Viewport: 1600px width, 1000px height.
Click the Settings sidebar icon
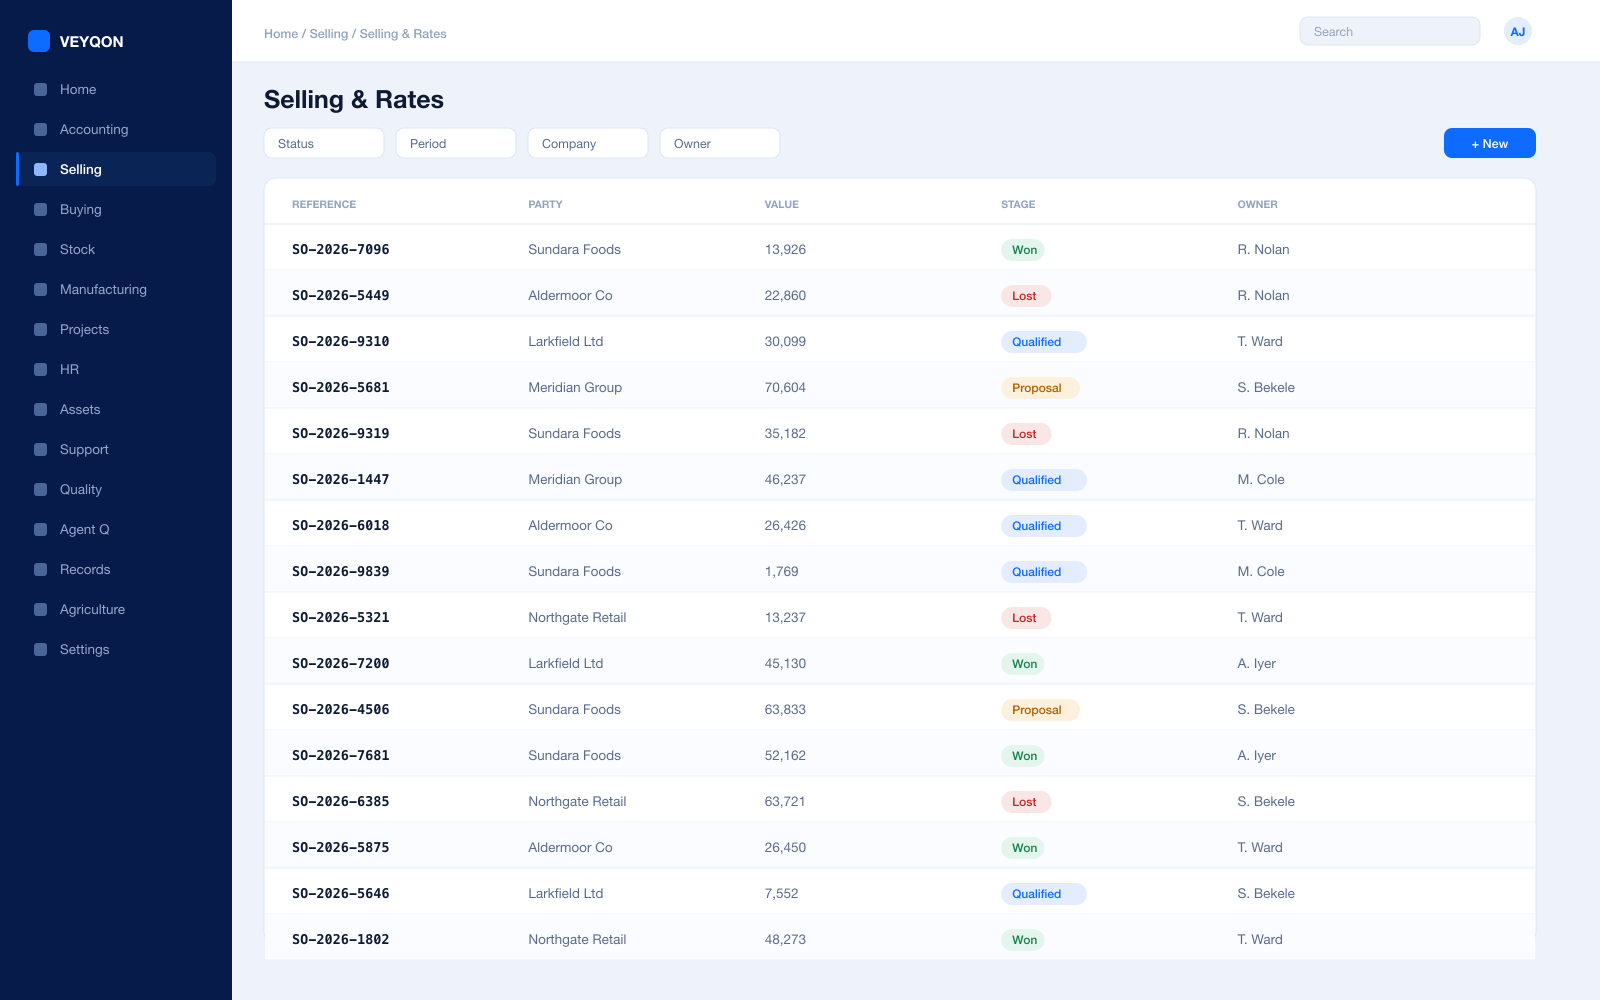coord(40,649)
